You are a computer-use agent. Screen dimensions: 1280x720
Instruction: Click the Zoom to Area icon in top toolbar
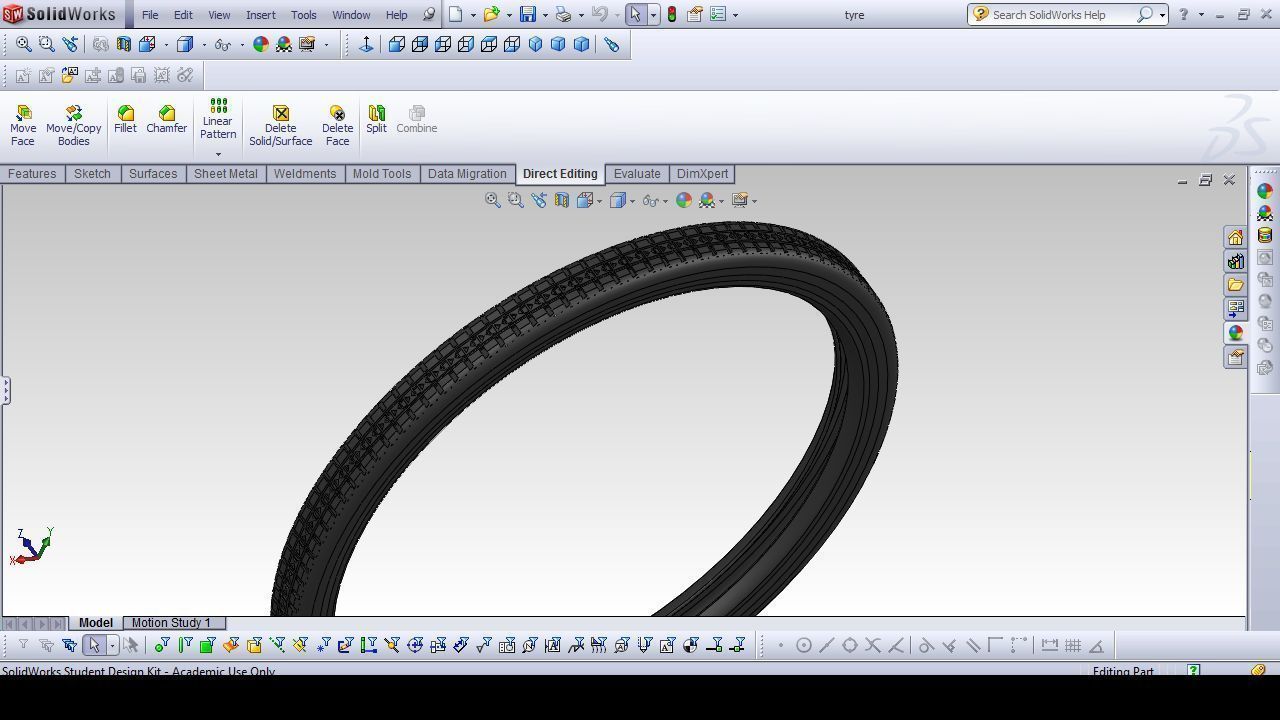tap(46, 44)
